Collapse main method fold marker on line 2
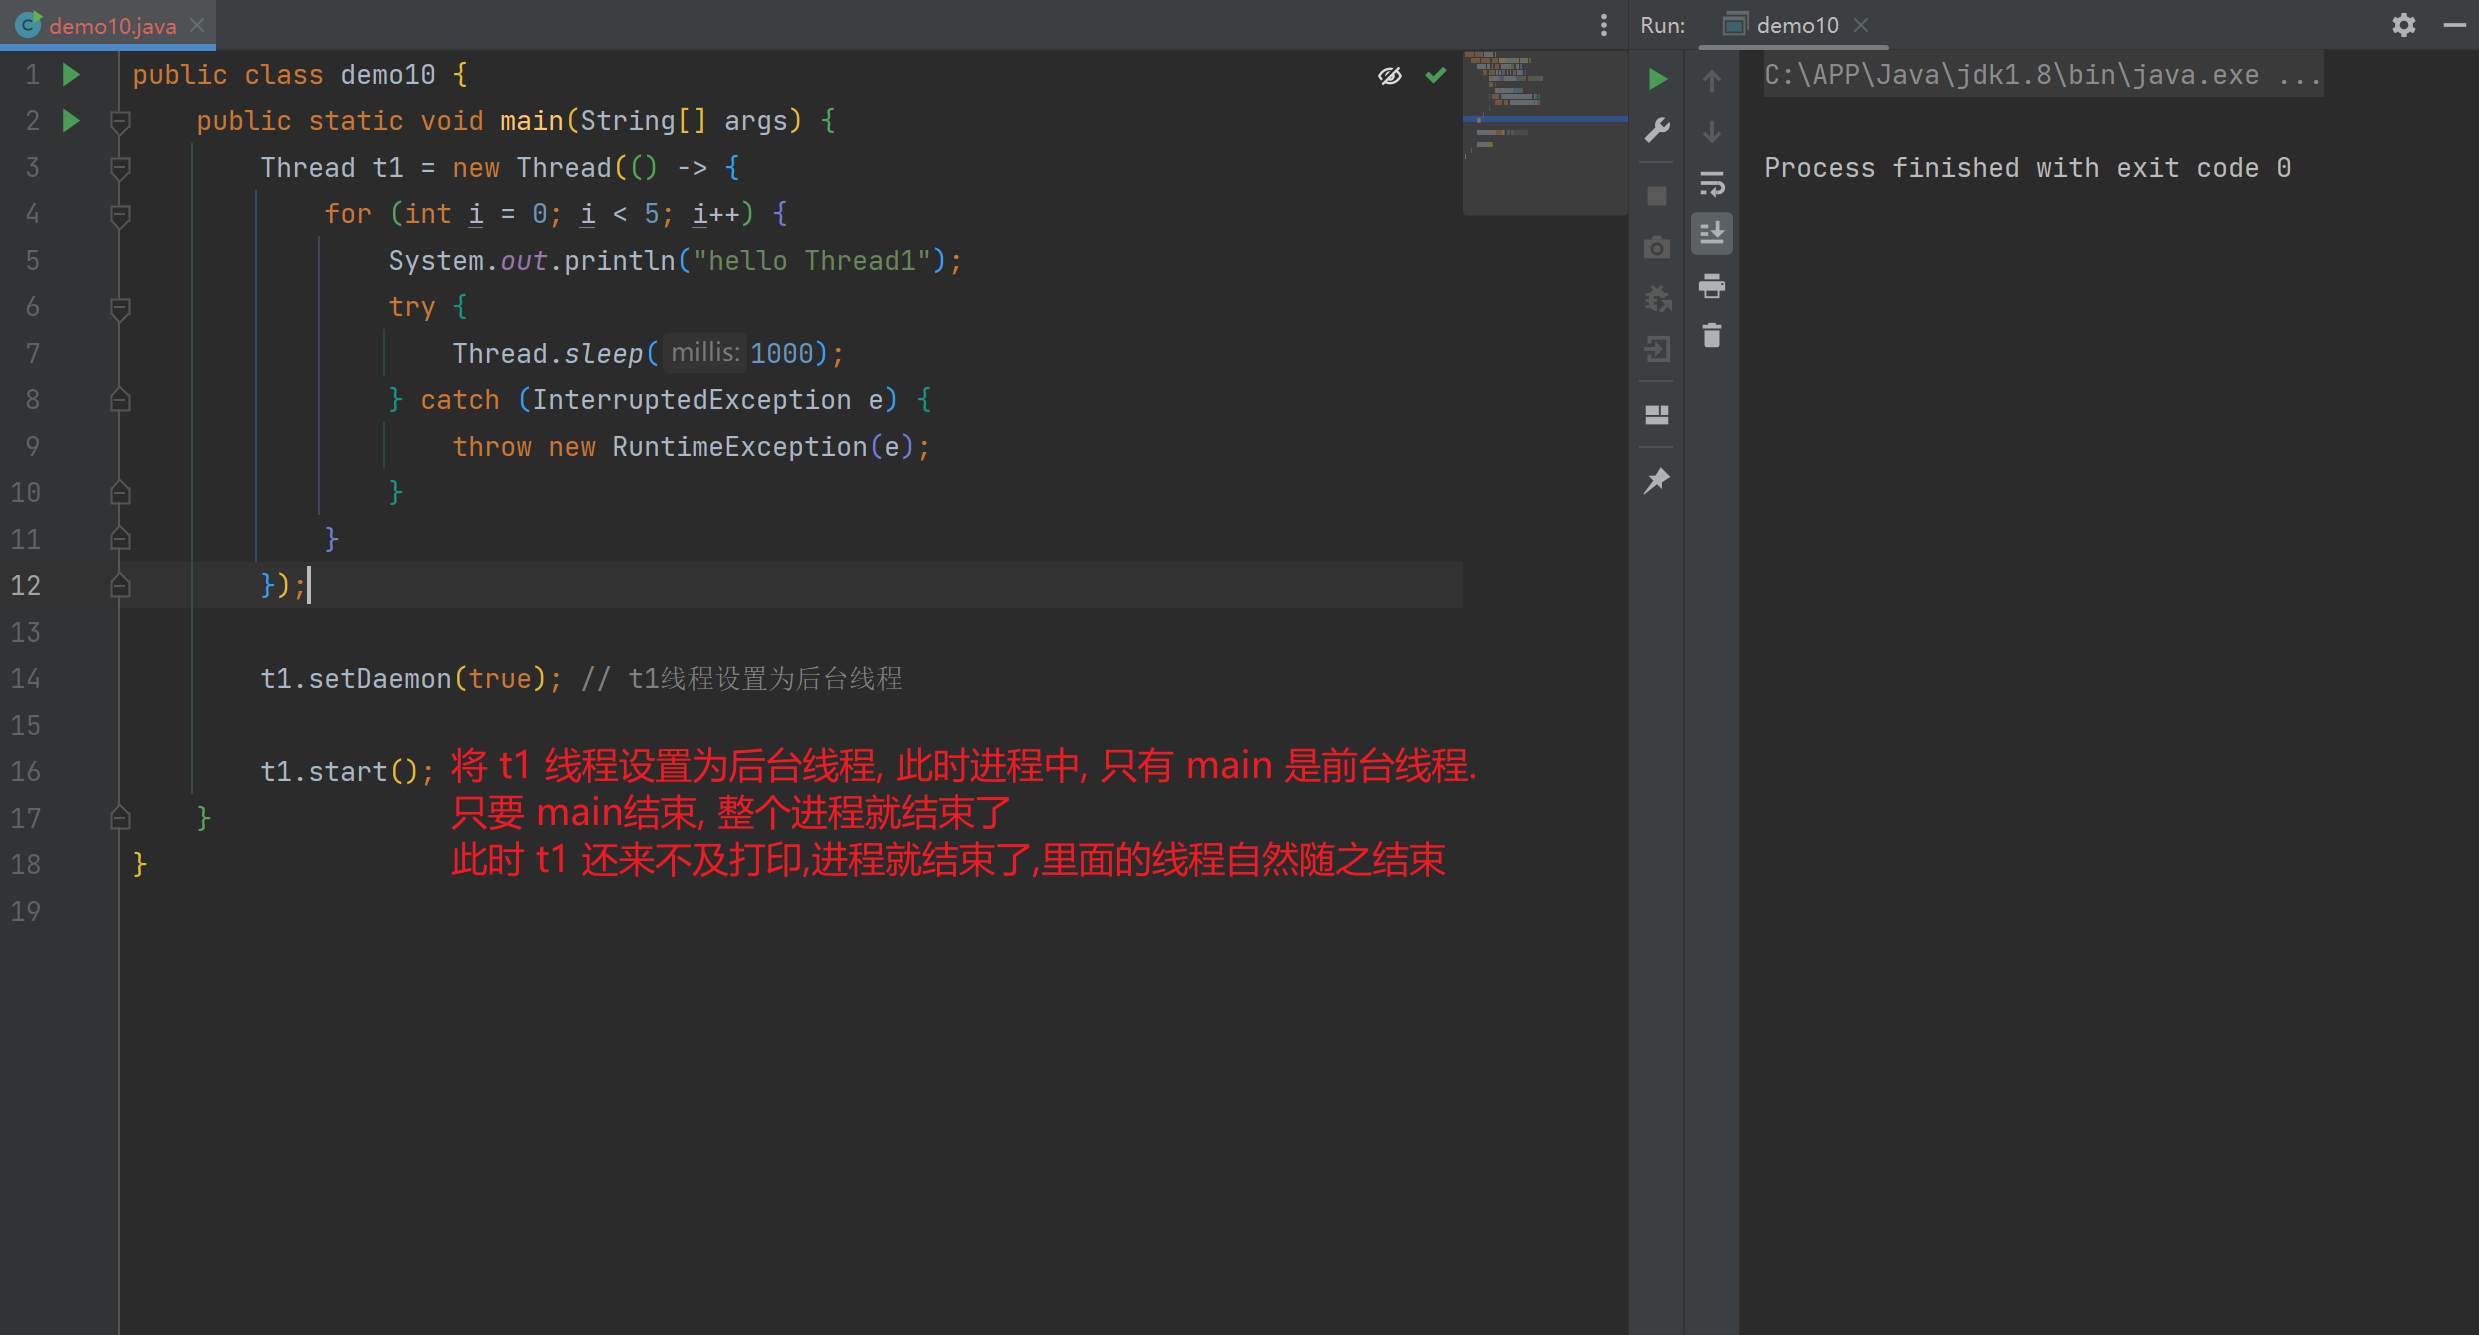The width and height of the screenshot is (2479, 1335). [x=120, y=122]
